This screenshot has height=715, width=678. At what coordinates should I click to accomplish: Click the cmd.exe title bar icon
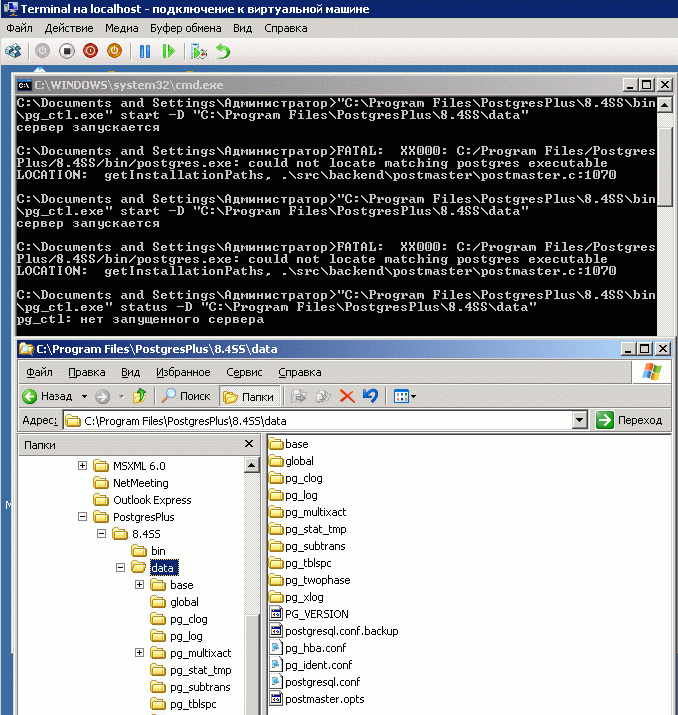pyautogui.click(x=24, y=85)
